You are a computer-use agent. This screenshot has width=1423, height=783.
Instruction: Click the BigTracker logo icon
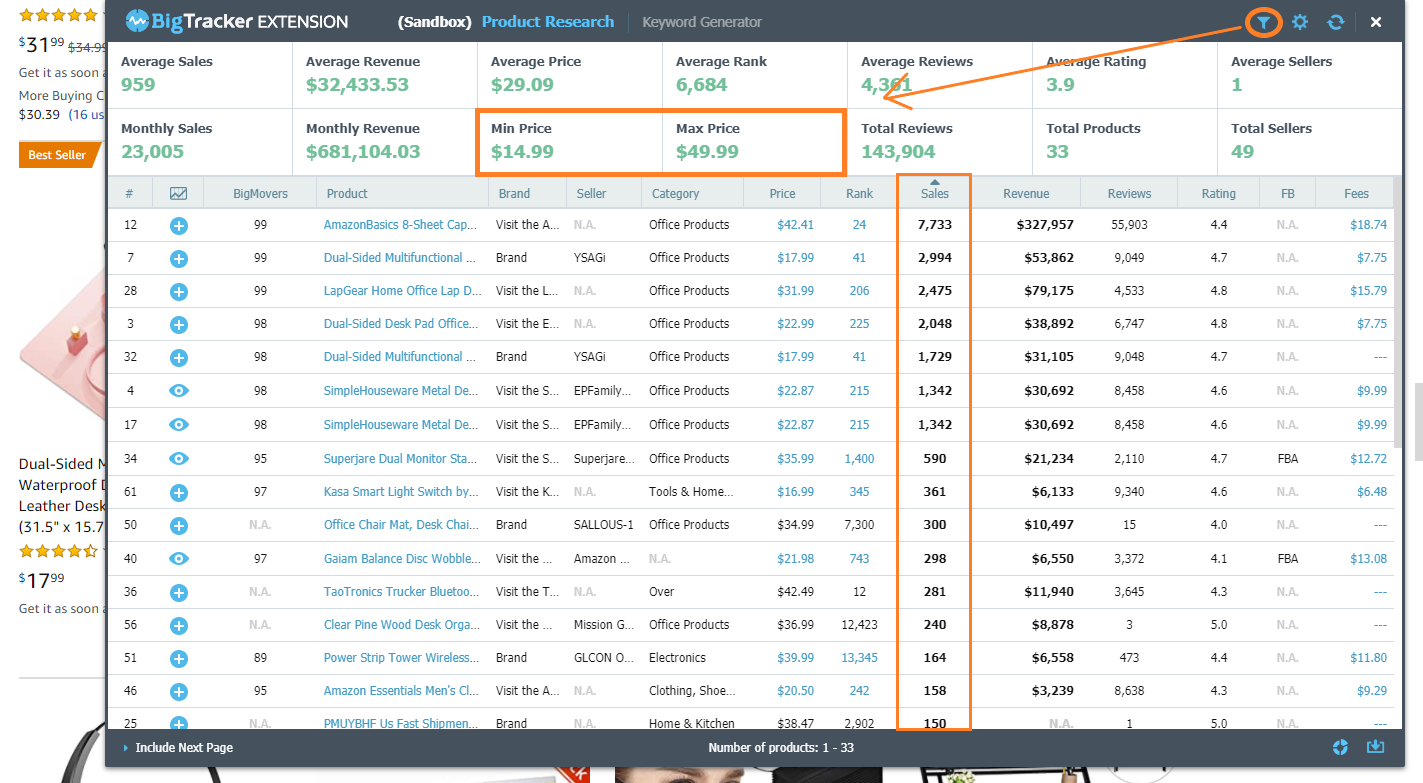coord(137,21)
